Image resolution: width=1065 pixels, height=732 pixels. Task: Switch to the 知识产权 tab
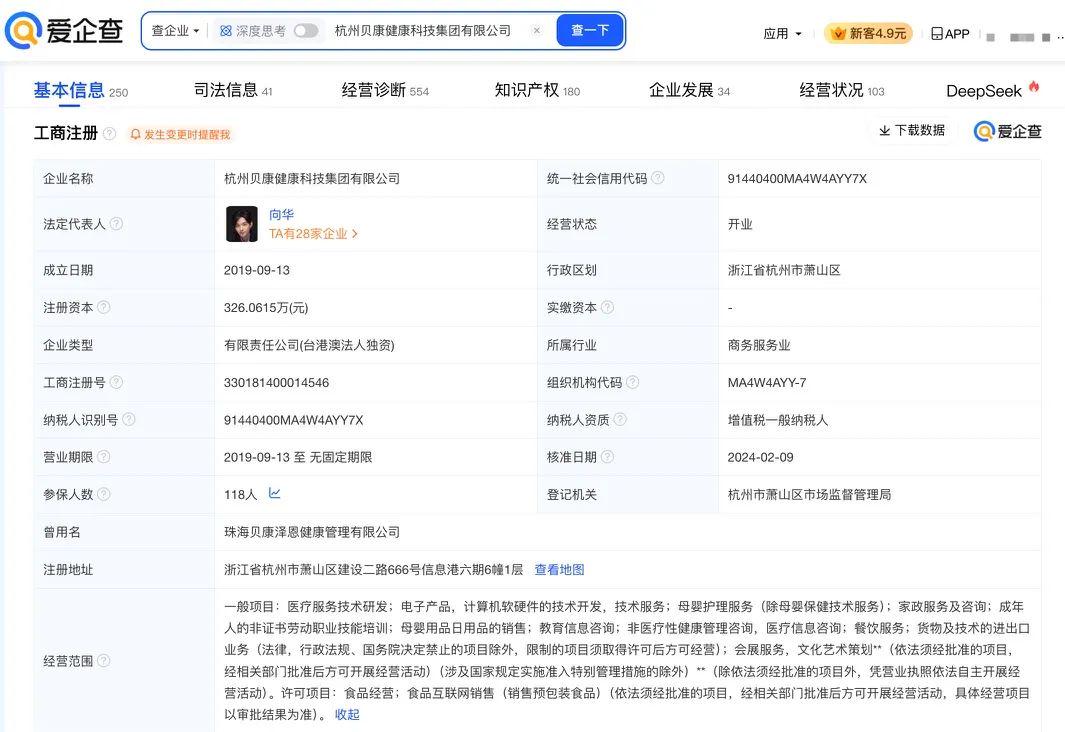(537, 90)
